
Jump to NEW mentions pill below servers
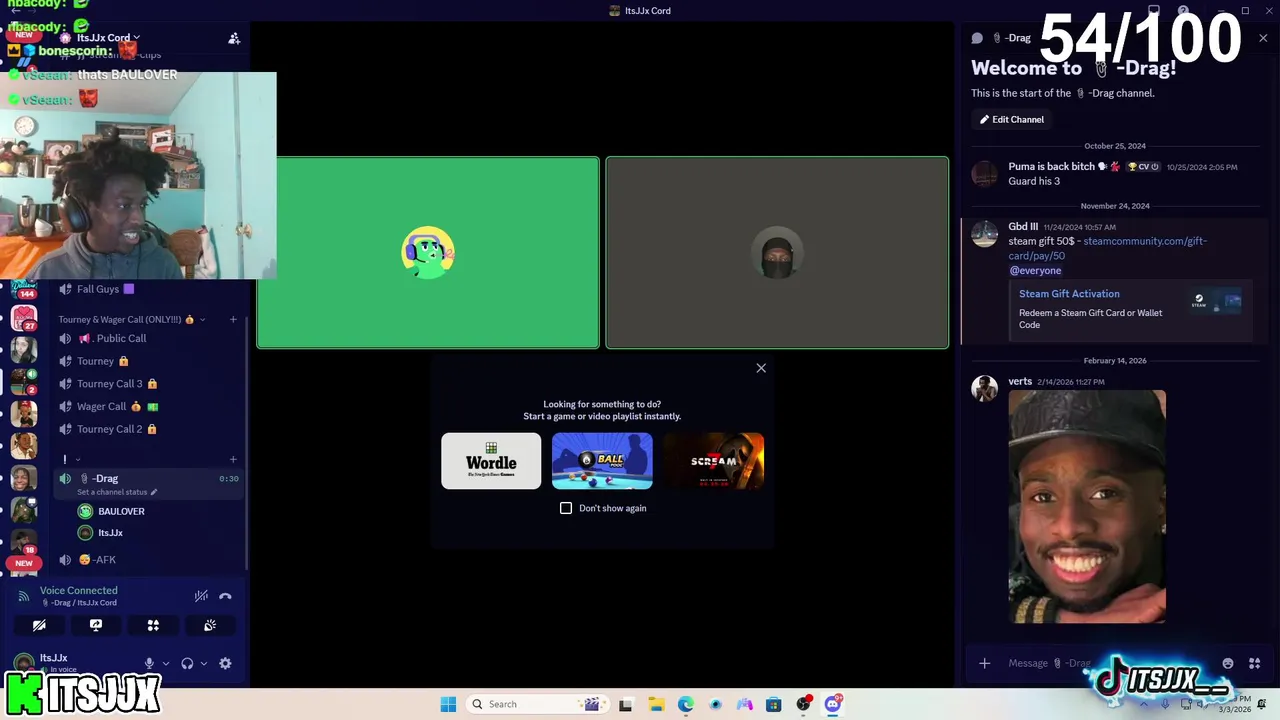tap(24, 563)
